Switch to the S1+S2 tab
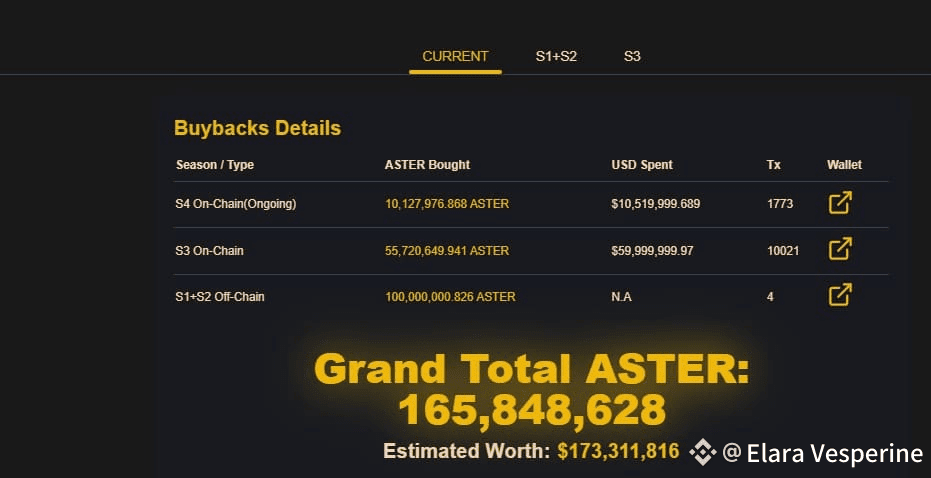The width and height of the screenshot is (931, 478). [556, 56]
